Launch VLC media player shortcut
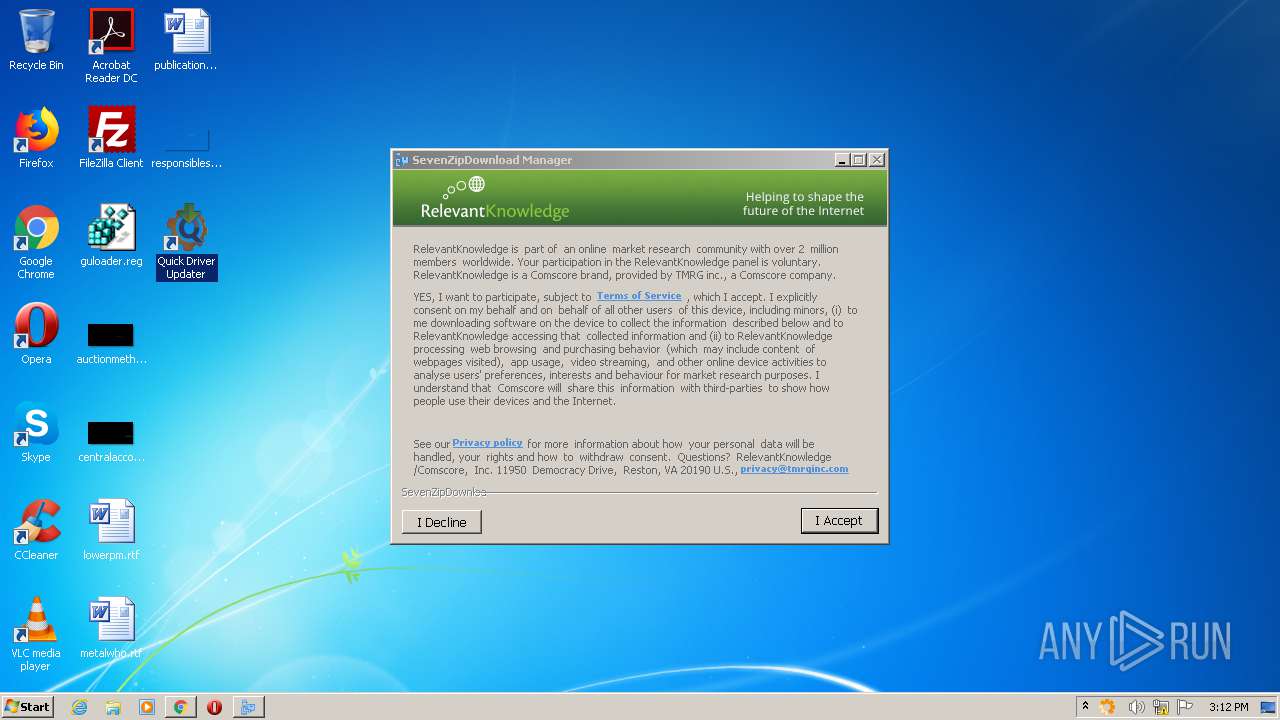 [x=36, y=635]
